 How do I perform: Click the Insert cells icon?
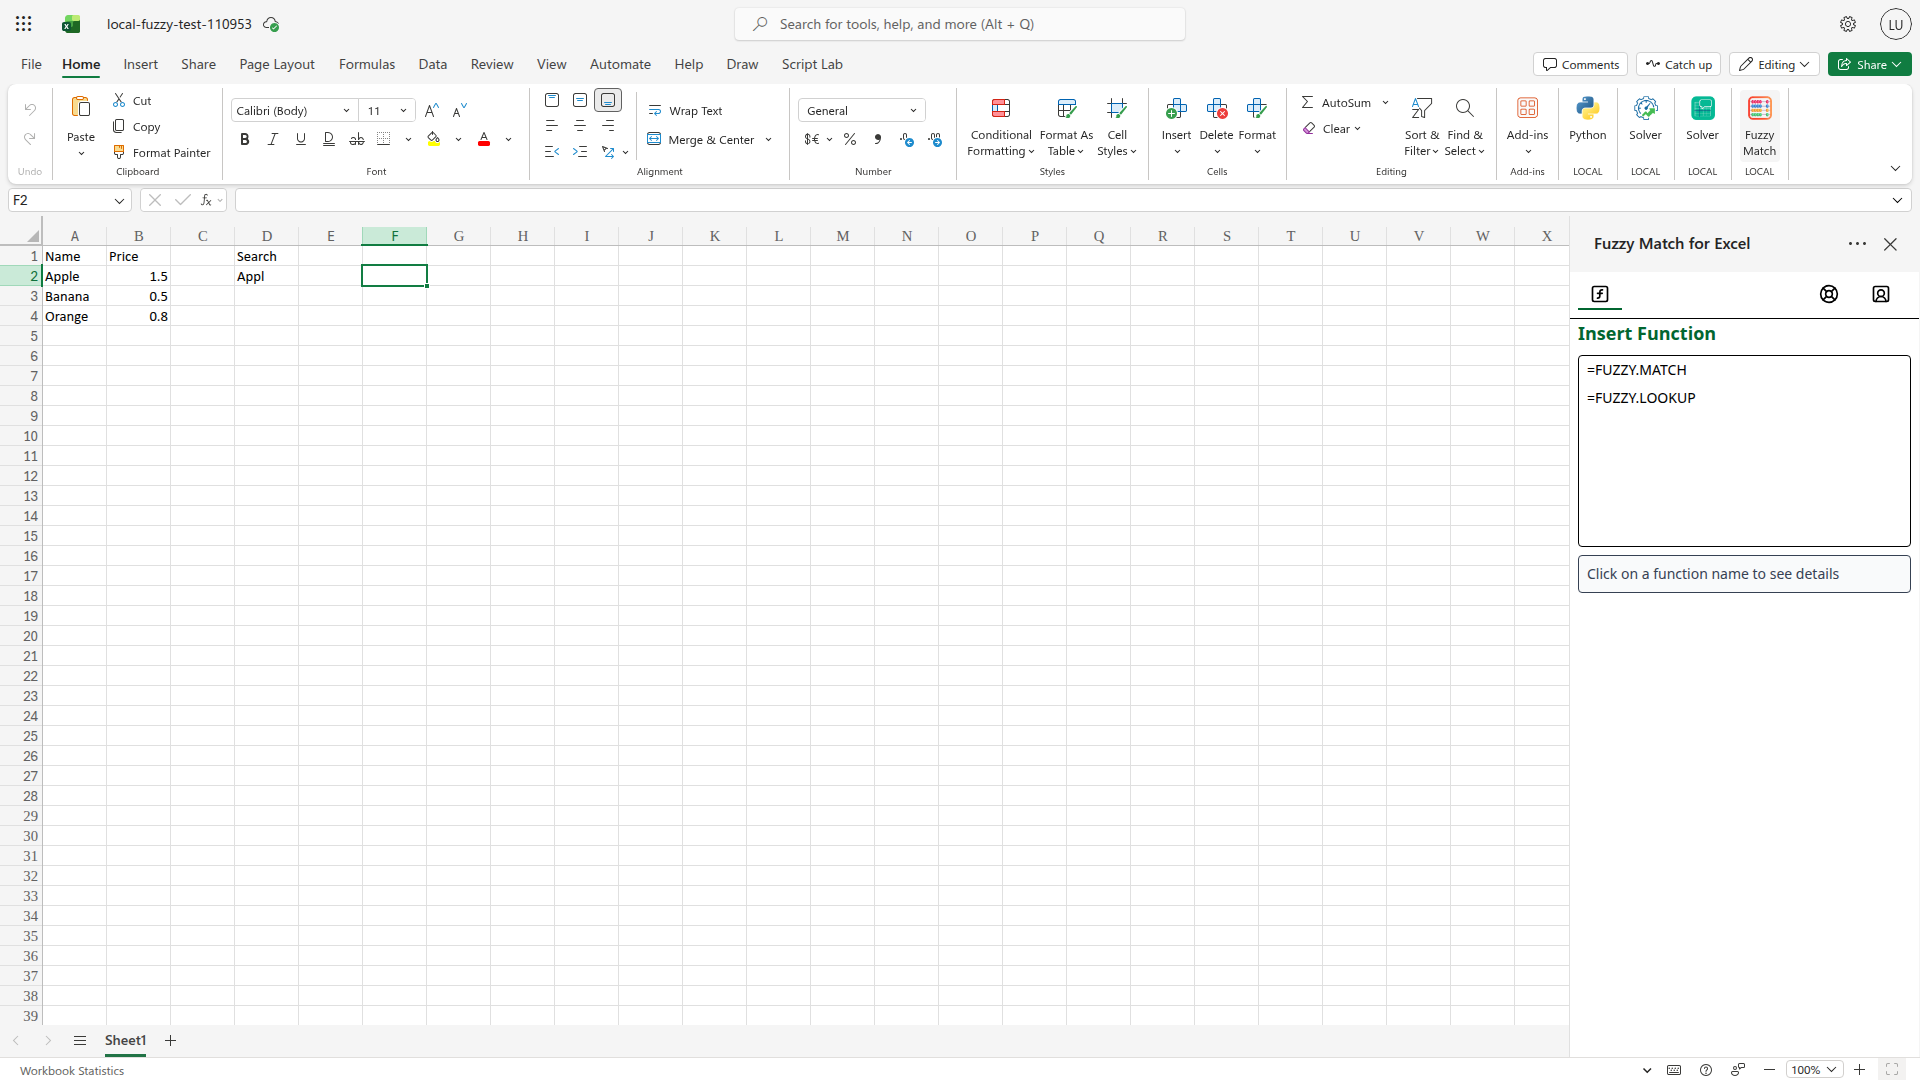(1176, 108)
